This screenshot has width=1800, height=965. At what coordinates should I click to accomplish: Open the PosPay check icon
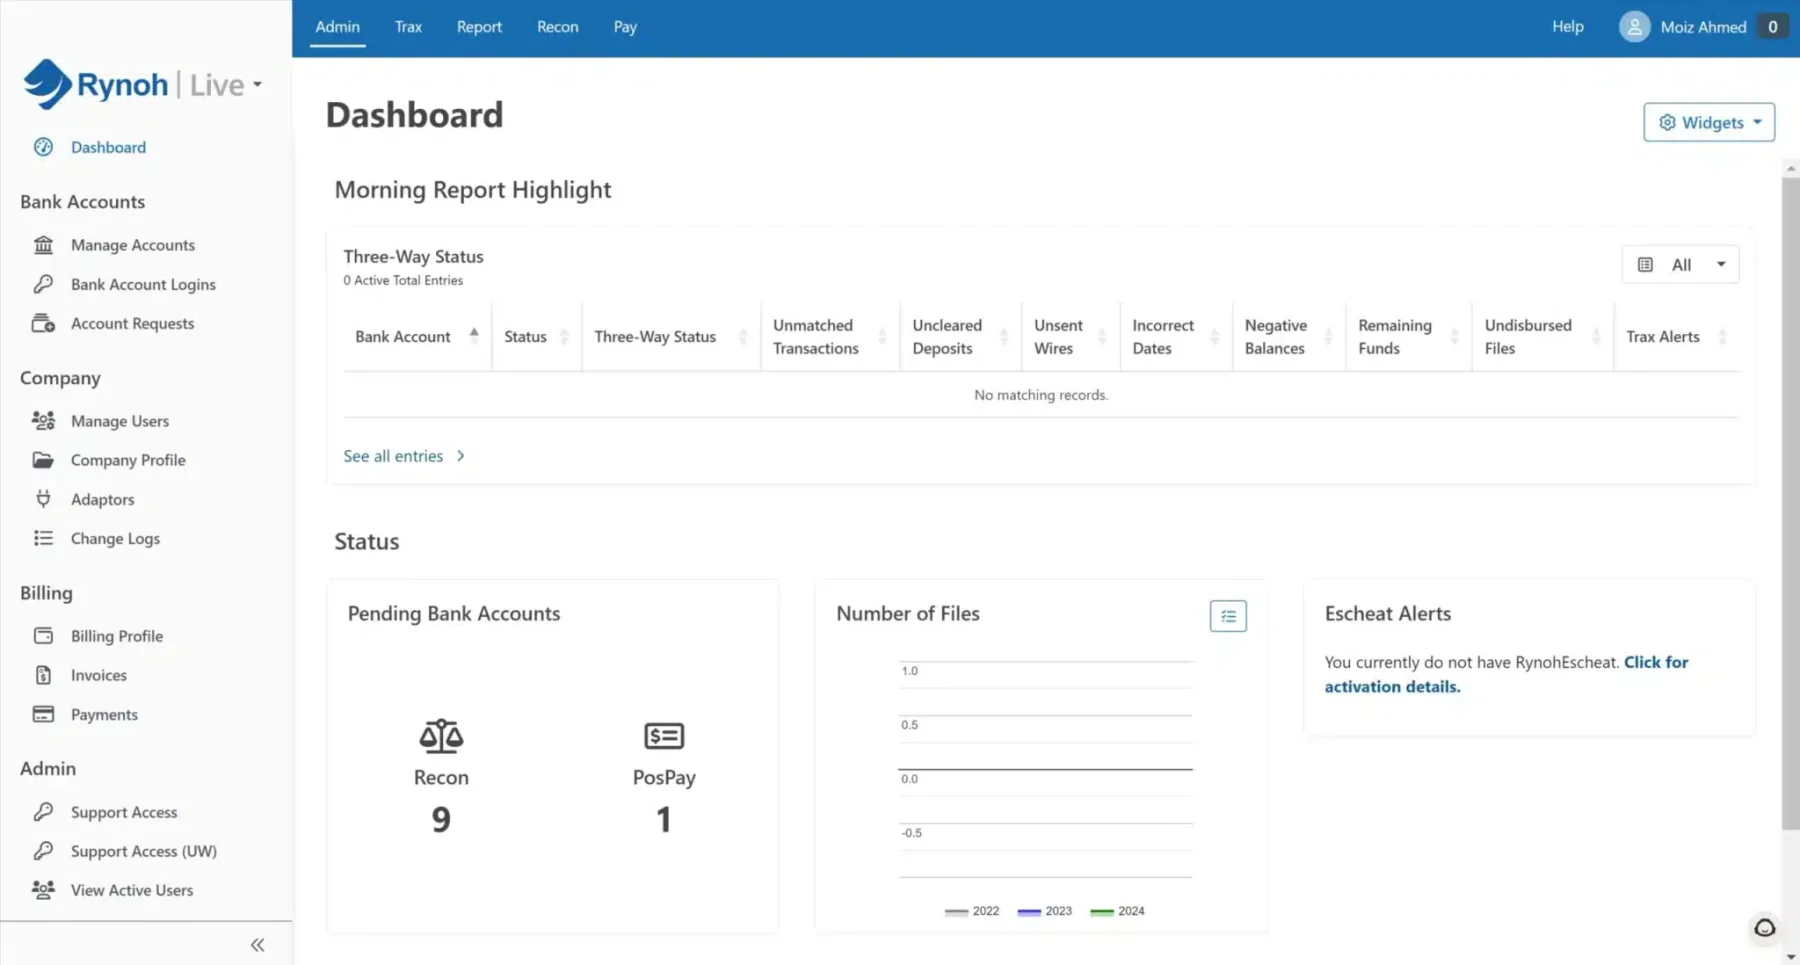664,737
